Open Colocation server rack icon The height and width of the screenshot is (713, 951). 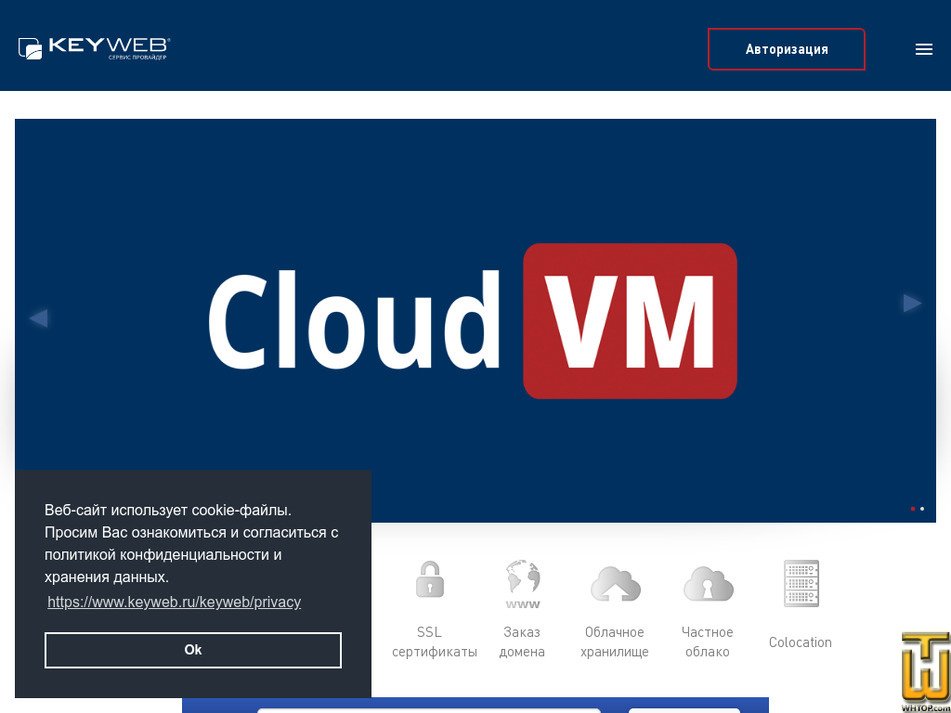pos(801,583)
